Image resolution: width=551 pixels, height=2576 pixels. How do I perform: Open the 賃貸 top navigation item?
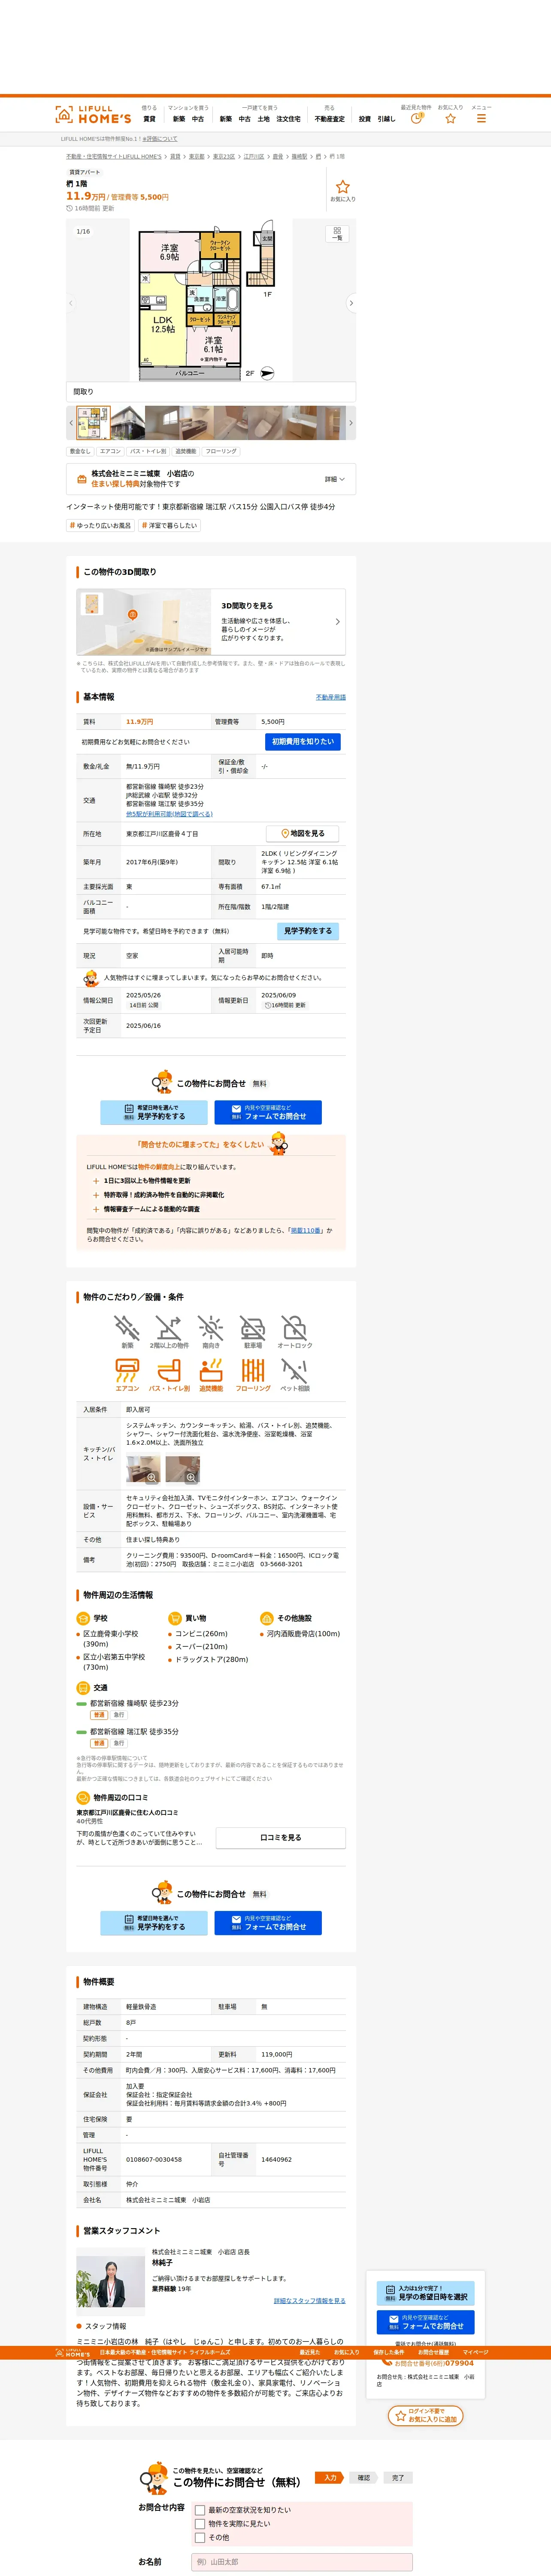(149, 119)
